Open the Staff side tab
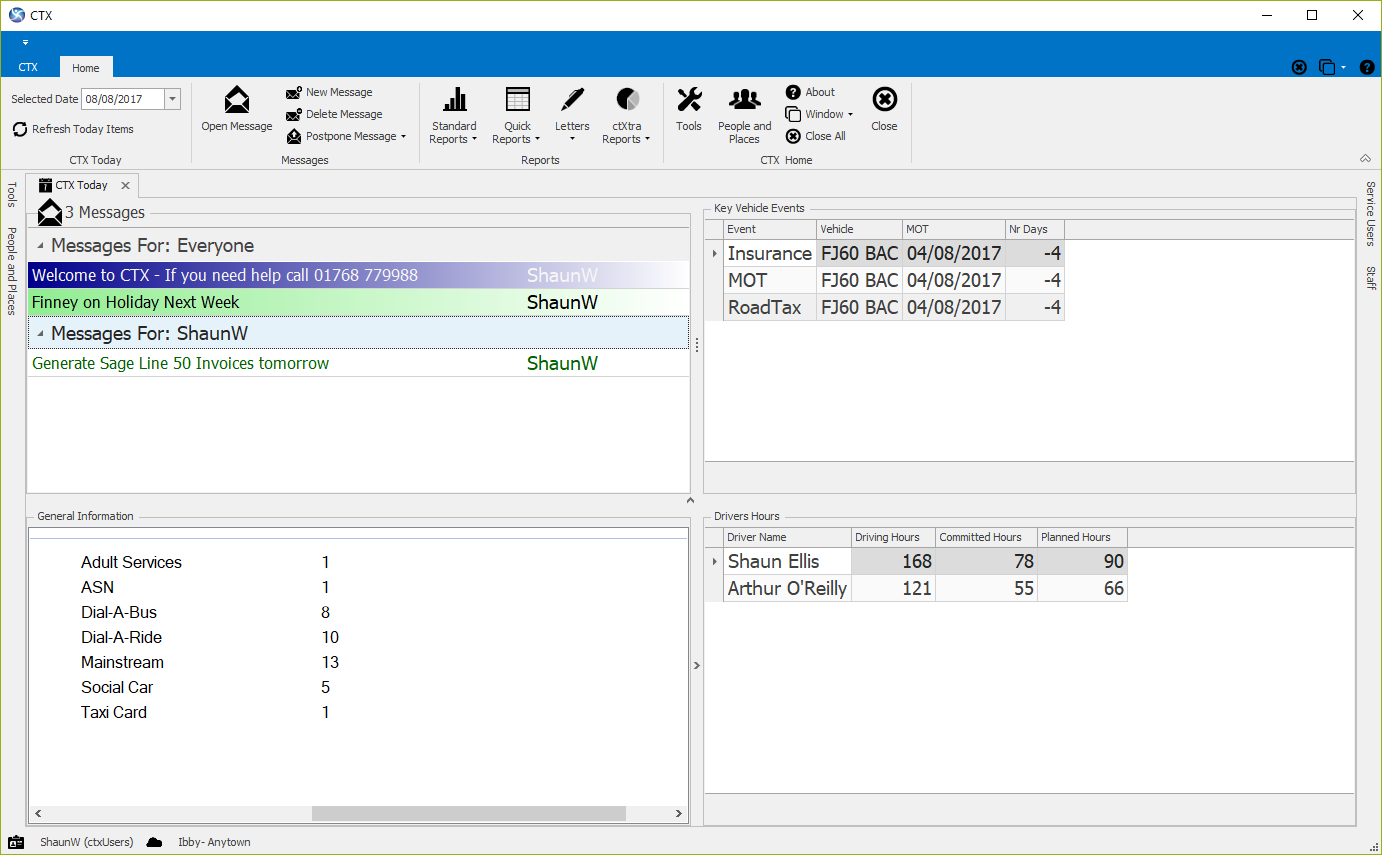This screenshot has width=1382, height=855. 1370,278
